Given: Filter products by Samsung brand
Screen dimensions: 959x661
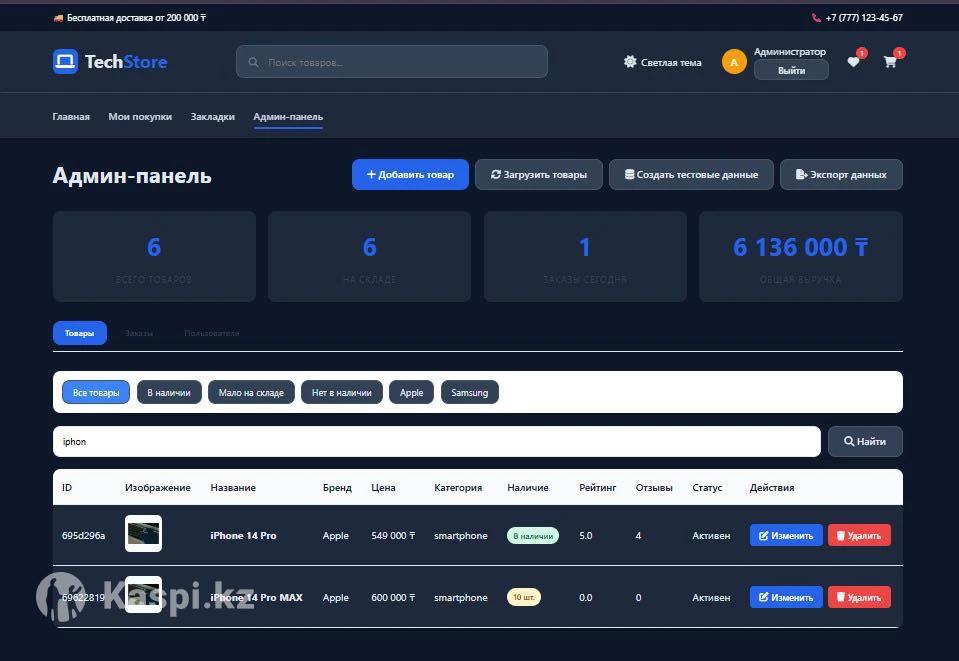Looking at the screenshot, I should point(469,393).
